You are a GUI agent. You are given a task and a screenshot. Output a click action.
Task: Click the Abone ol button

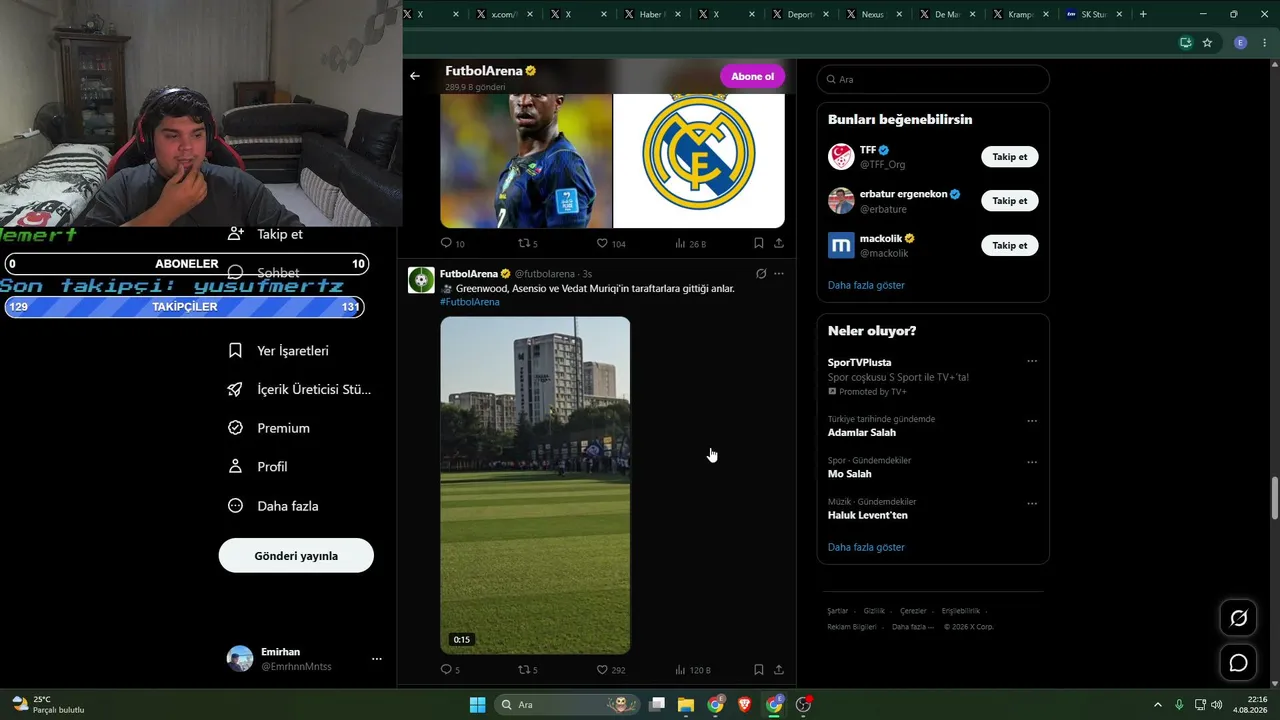point(752,76)
